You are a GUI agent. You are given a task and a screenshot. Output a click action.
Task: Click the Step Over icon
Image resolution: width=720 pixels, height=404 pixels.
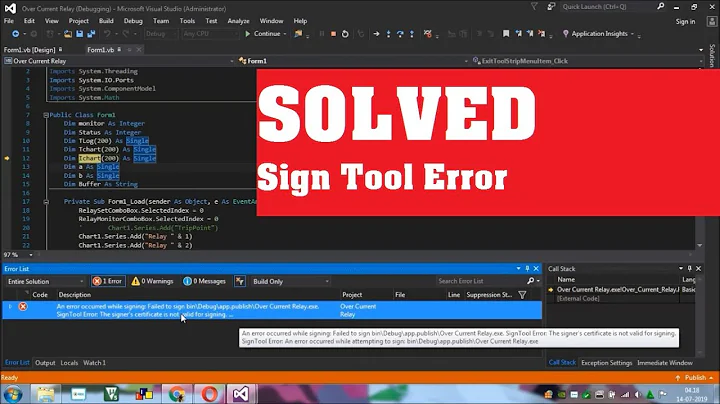point(400,34)
